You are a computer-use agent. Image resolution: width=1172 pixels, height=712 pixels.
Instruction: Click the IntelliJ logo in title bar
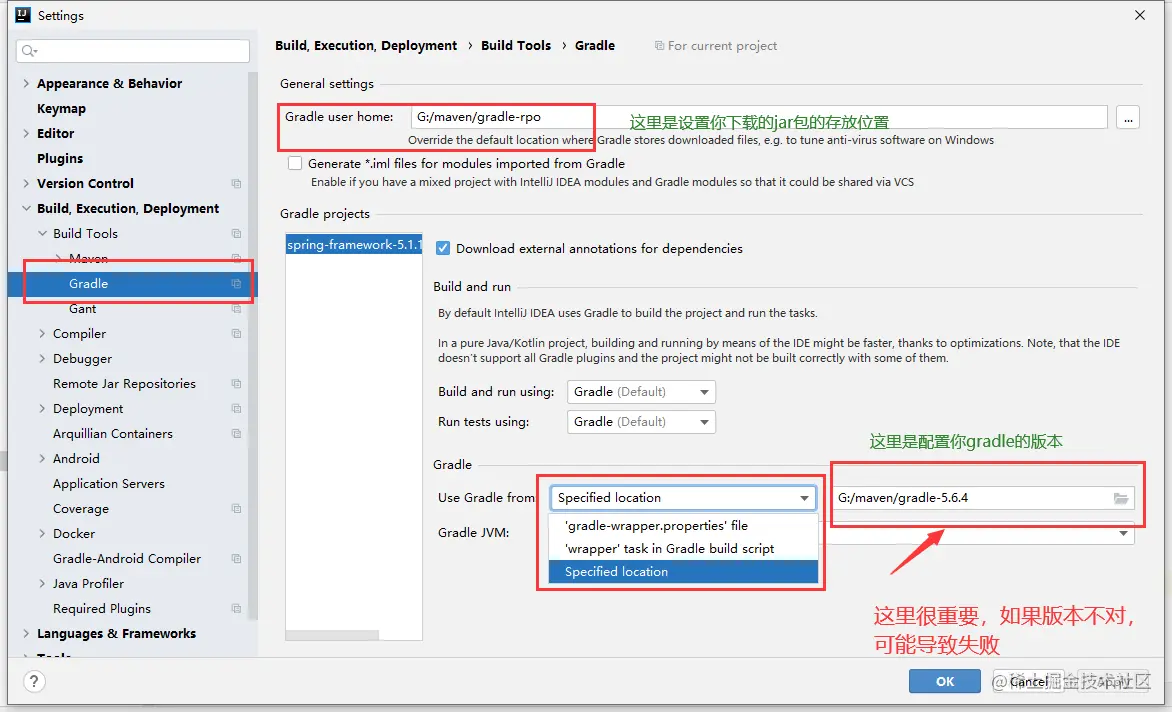point(23,15)
